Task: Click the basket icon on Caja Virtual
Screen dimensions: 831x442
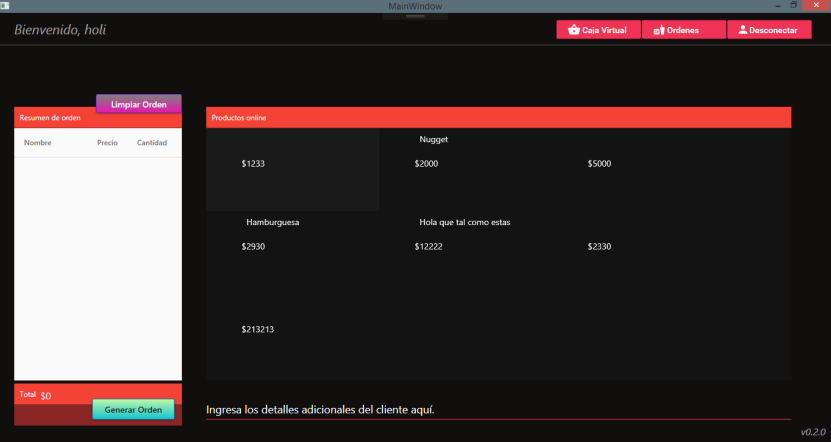Action: pos(573,30)
